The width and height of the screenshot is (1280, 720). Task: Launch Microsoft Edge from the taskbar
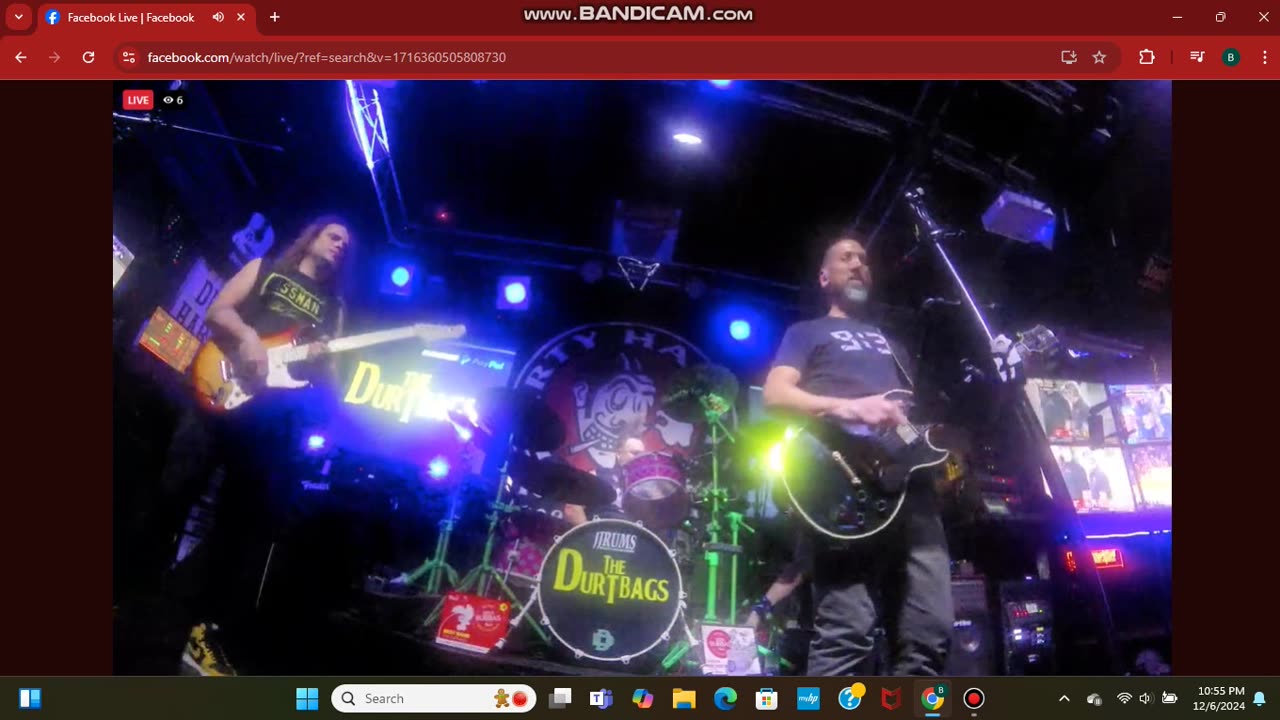click(x=725, y=698)
